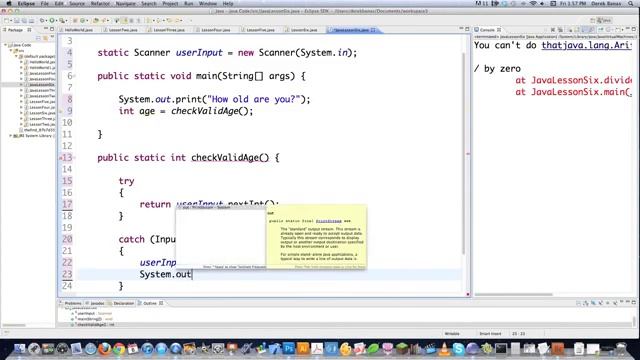Click the error marker beside line 13

point(61,158)
